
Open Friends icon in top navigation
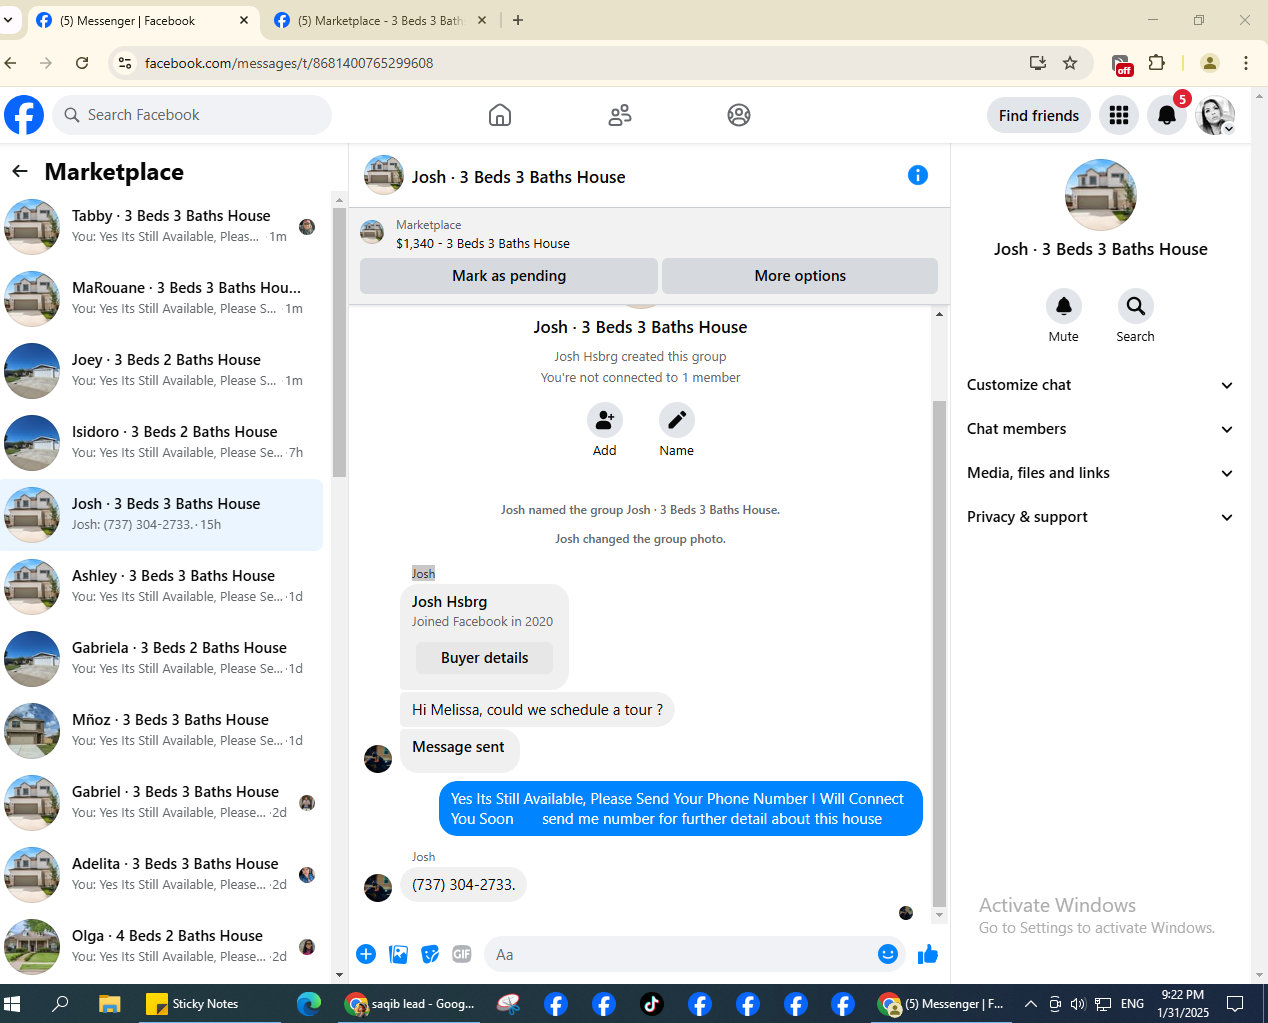pos(620,115)
